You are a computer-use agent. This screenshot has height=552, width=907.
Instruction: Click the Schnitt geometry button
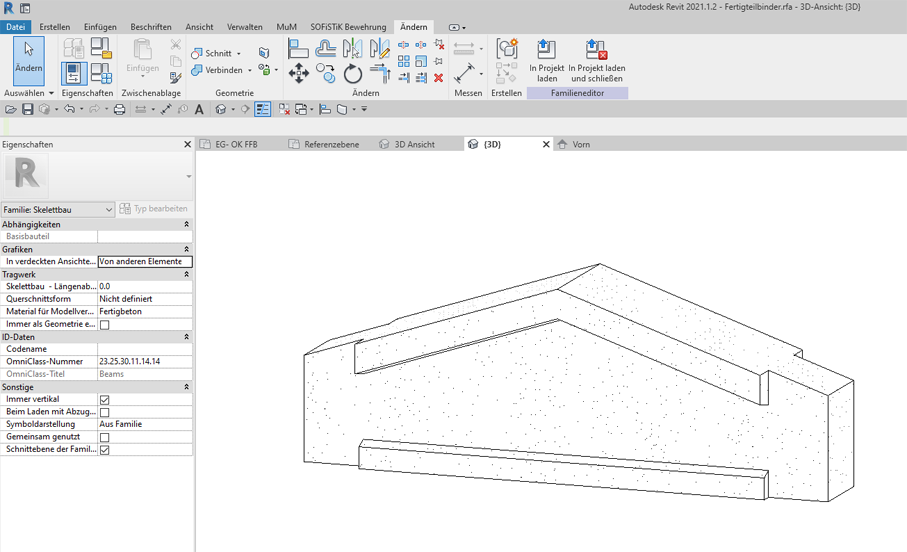tap(217, 53)
